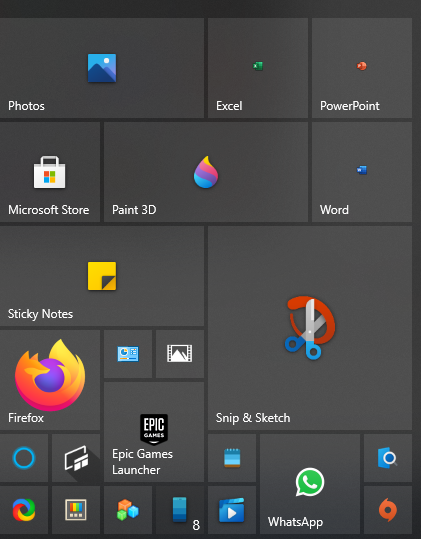Viewport: 421px width, 539px height.
Task: Open the Sticky Notes tile
Action: click(x=102, y=276)
